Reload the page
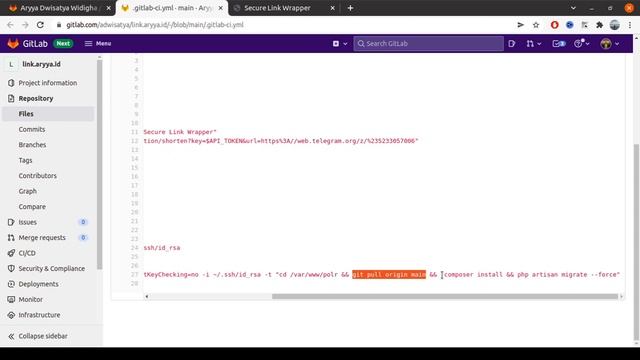This screenshot has height=360, width=640. pyautogui.click(x=40, y=25)
